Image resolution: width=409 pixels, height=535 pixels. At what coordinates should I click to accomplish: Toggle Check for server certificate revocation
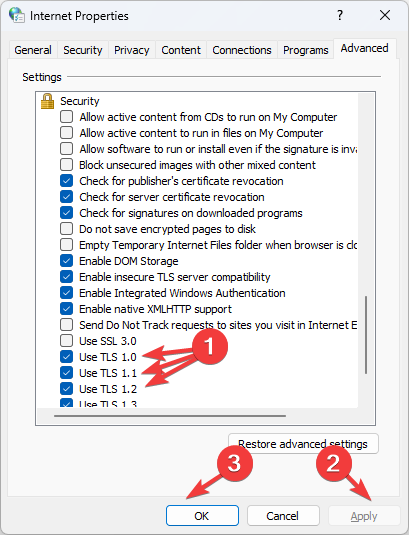tap(67, 197)
